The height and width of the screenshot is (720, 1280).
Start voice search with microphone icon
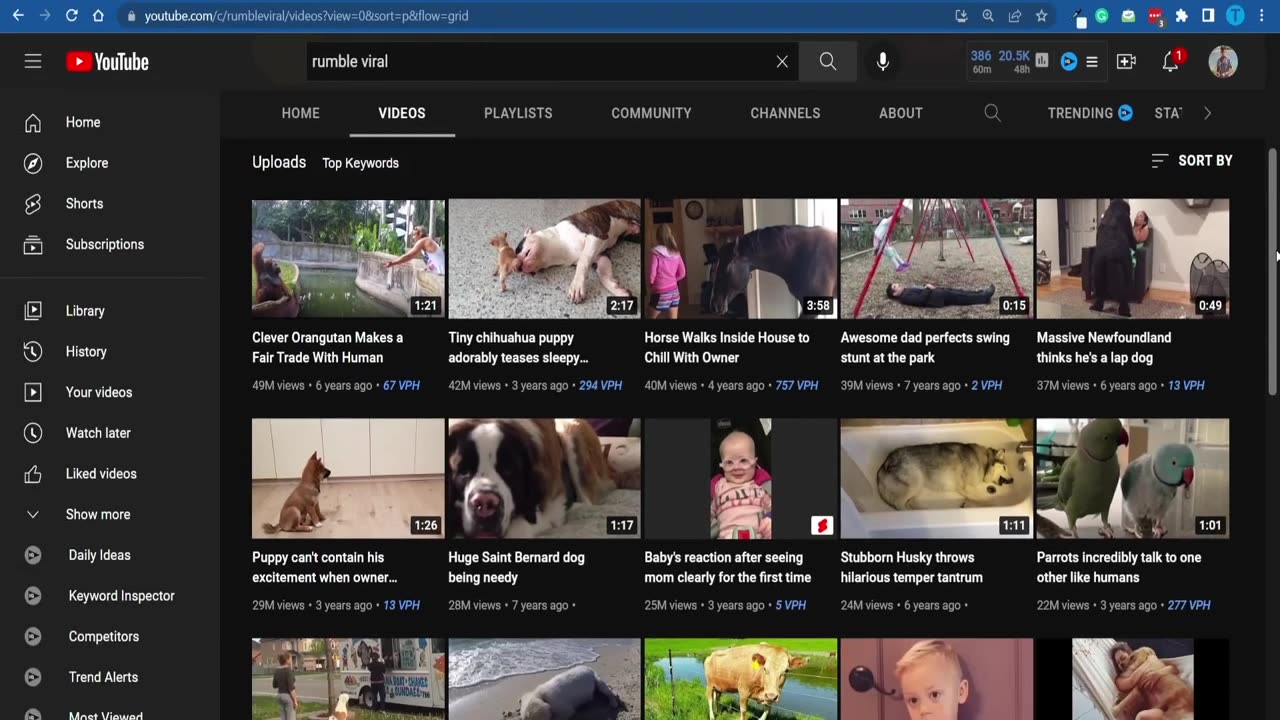pyautogui.click(x=882, y=61)
